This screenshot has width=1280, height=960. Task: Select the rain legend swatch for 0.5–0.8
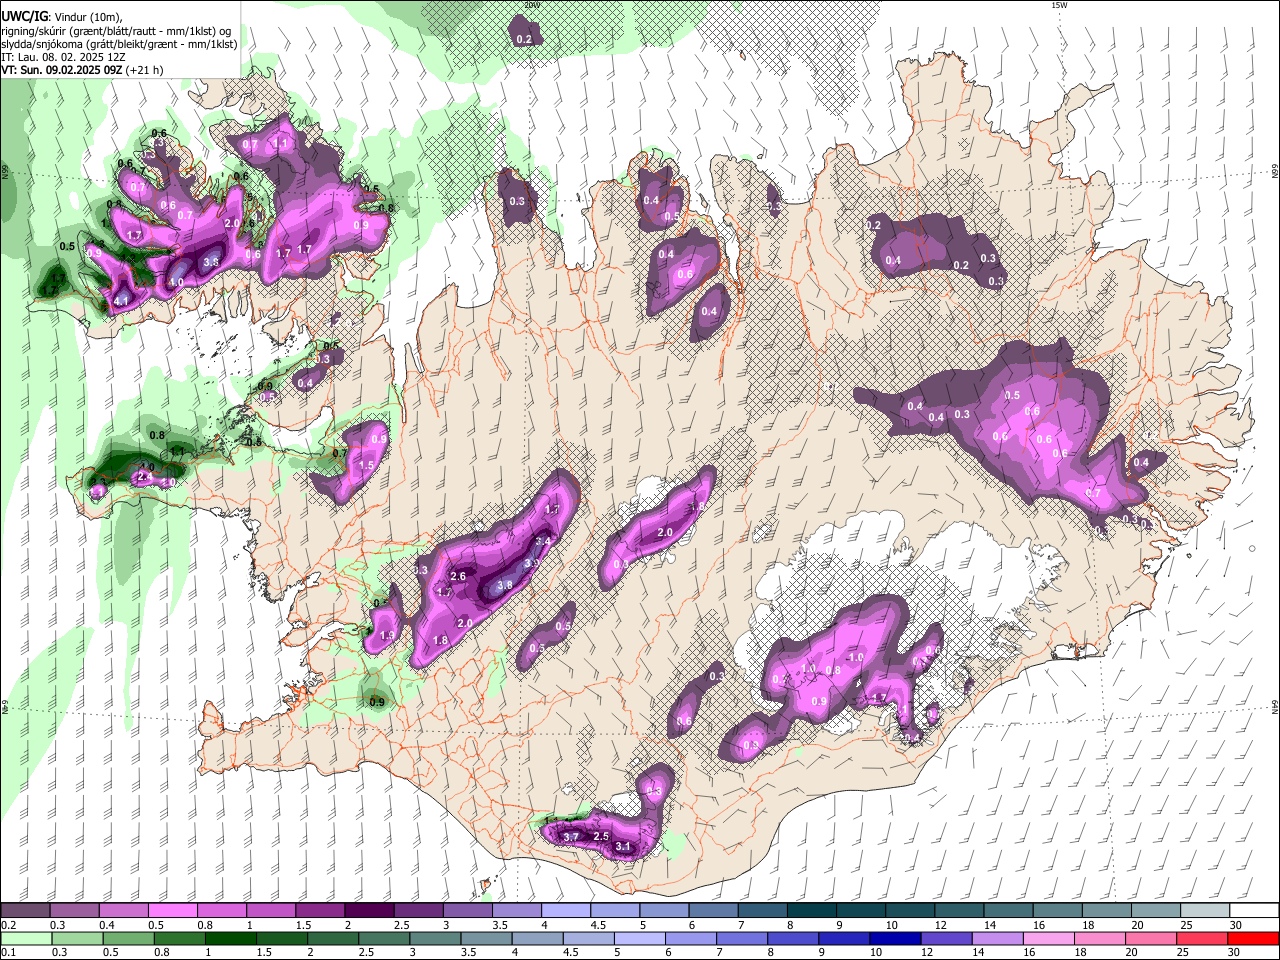tap(128, 938)
